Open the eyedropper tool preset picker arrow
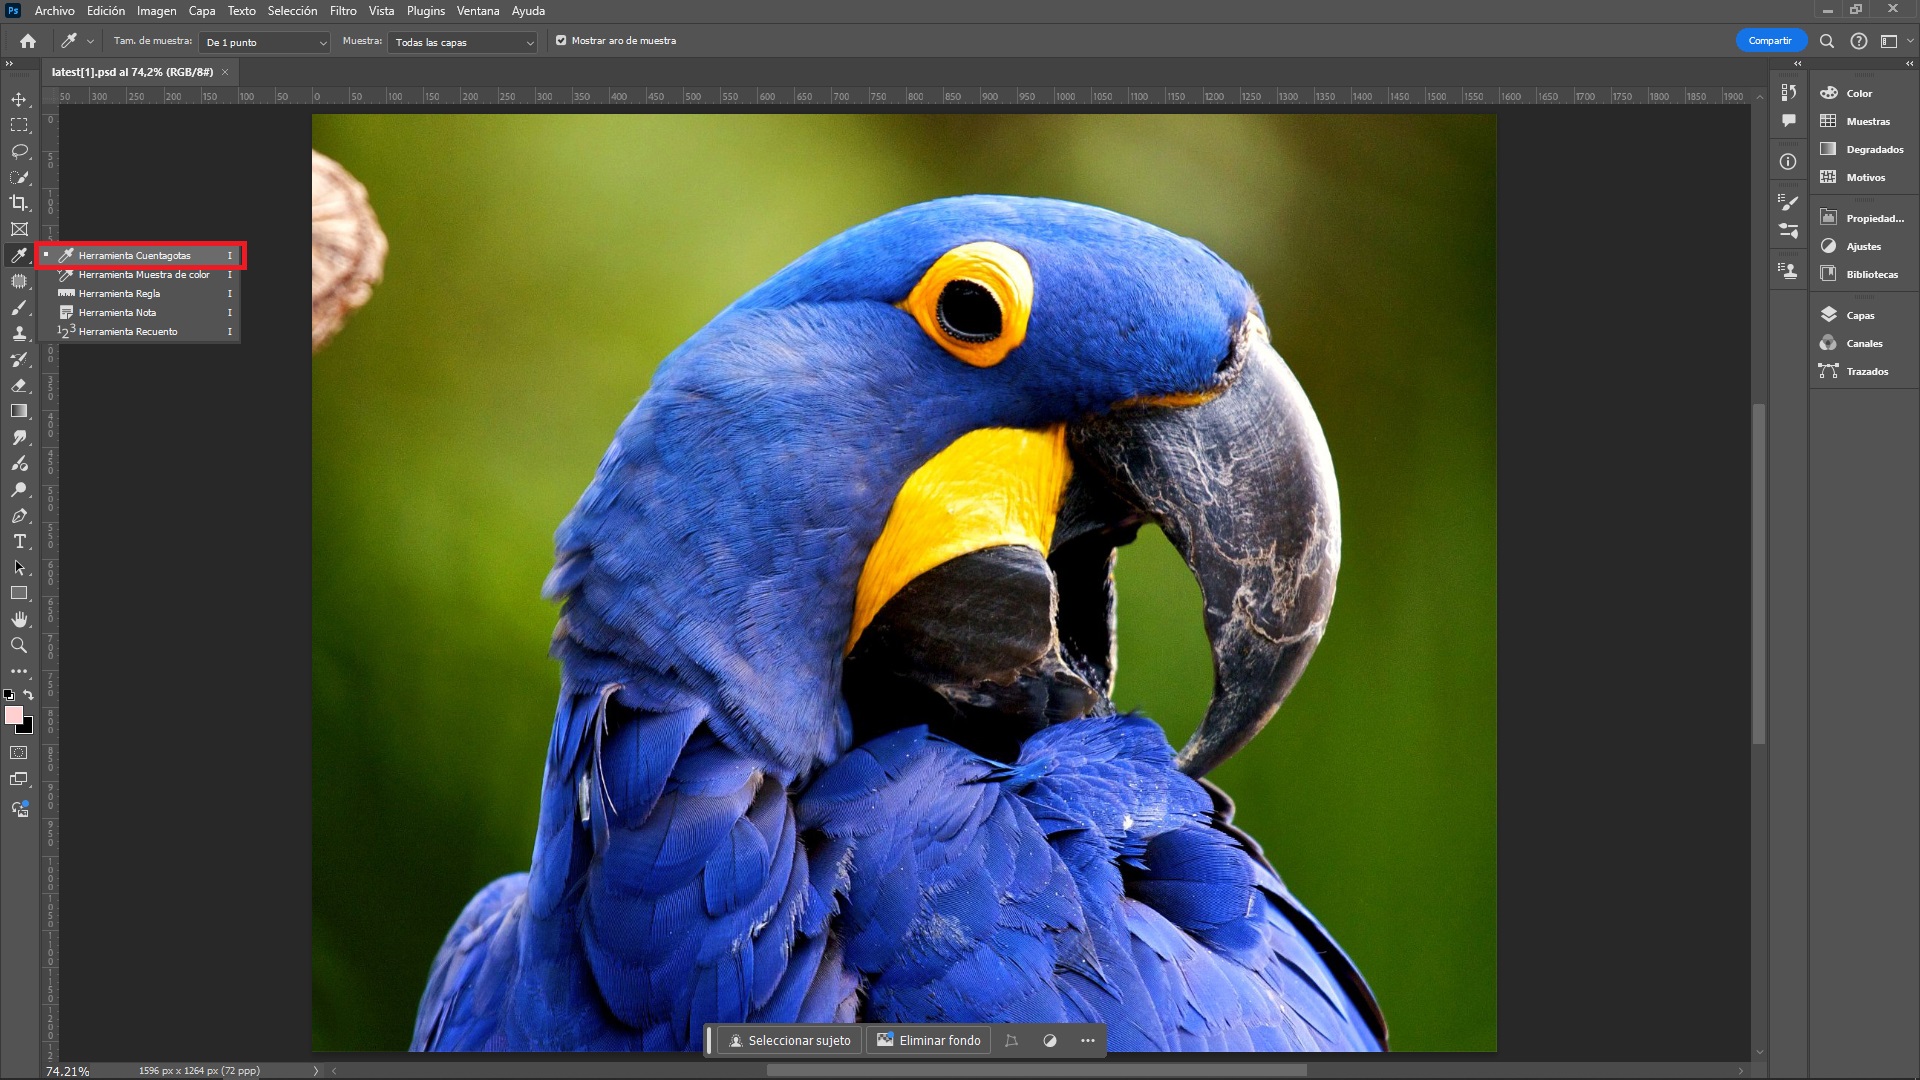1920x1080 pixels. tap(90, 41)
